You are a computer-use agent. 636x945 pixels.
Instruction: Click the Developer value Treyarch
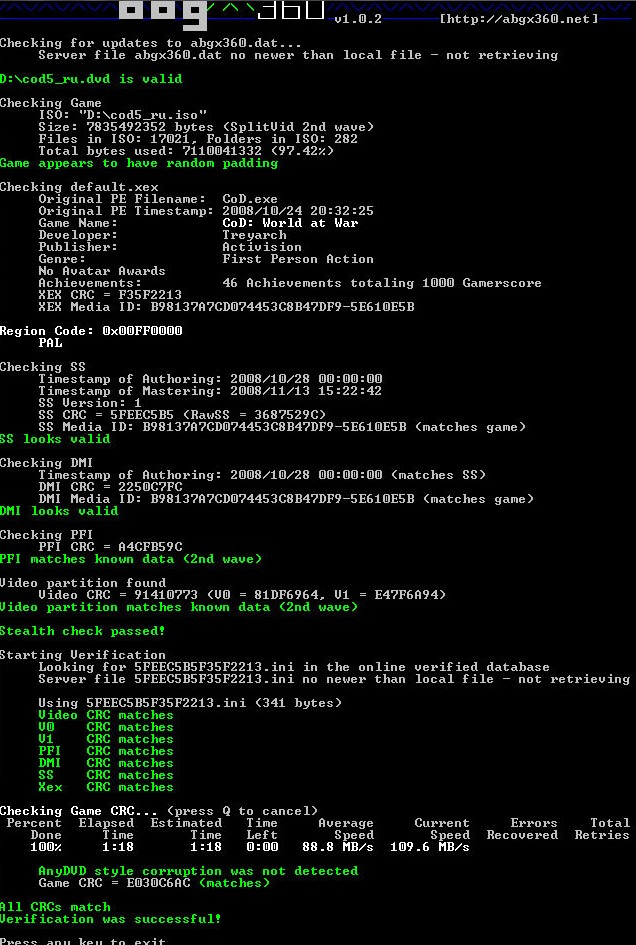254,235
